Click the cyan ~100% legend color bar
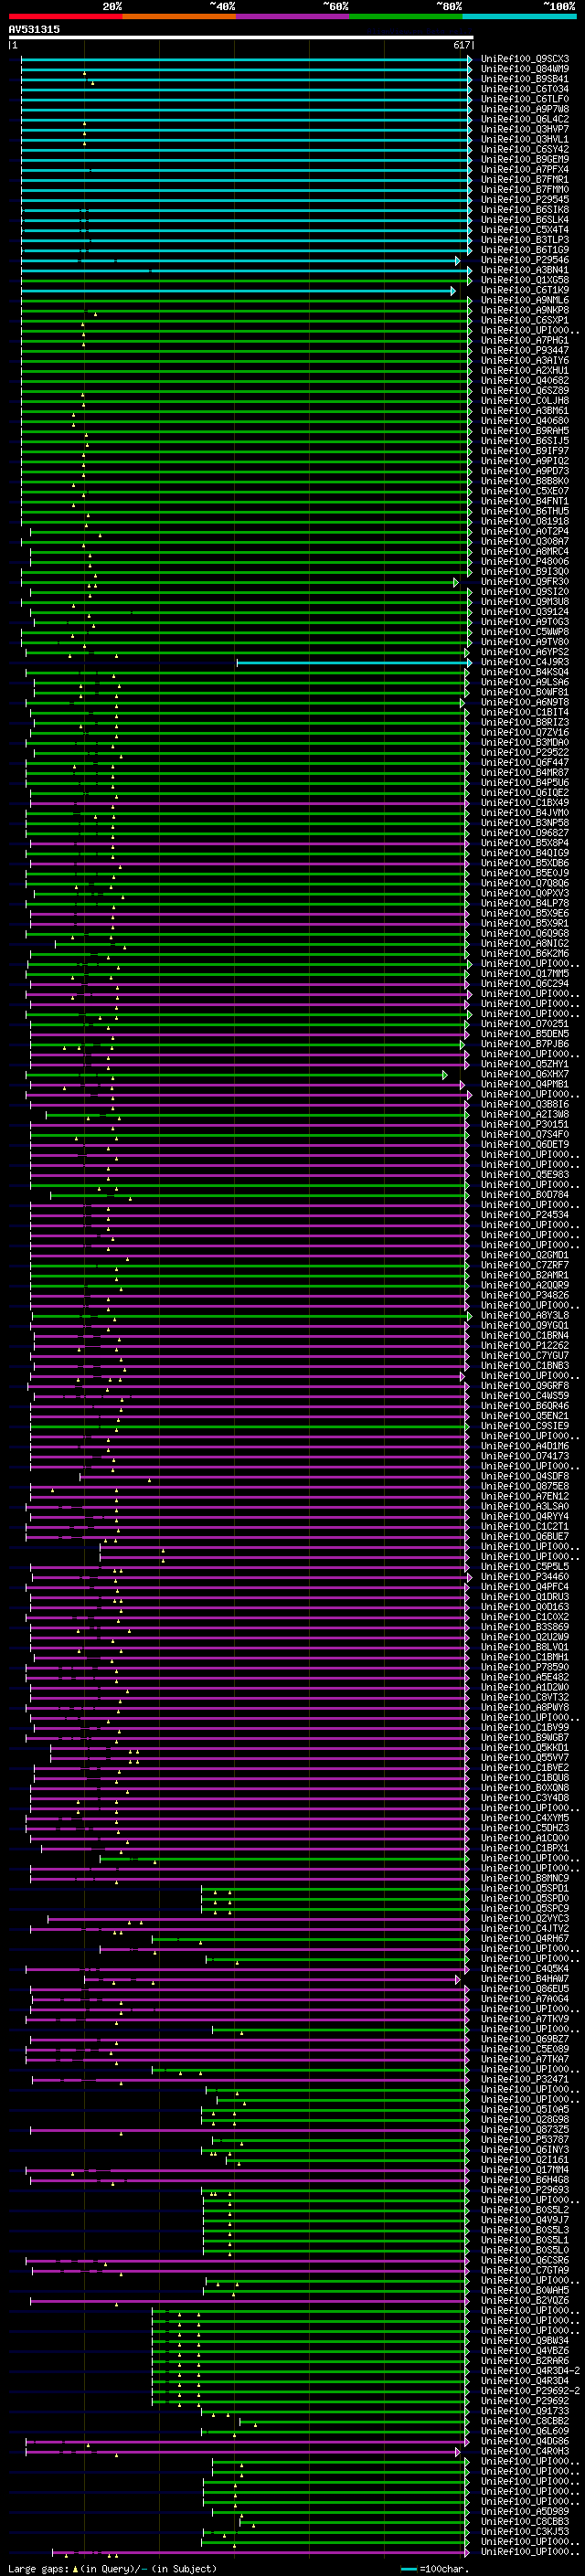 point(519,16)
